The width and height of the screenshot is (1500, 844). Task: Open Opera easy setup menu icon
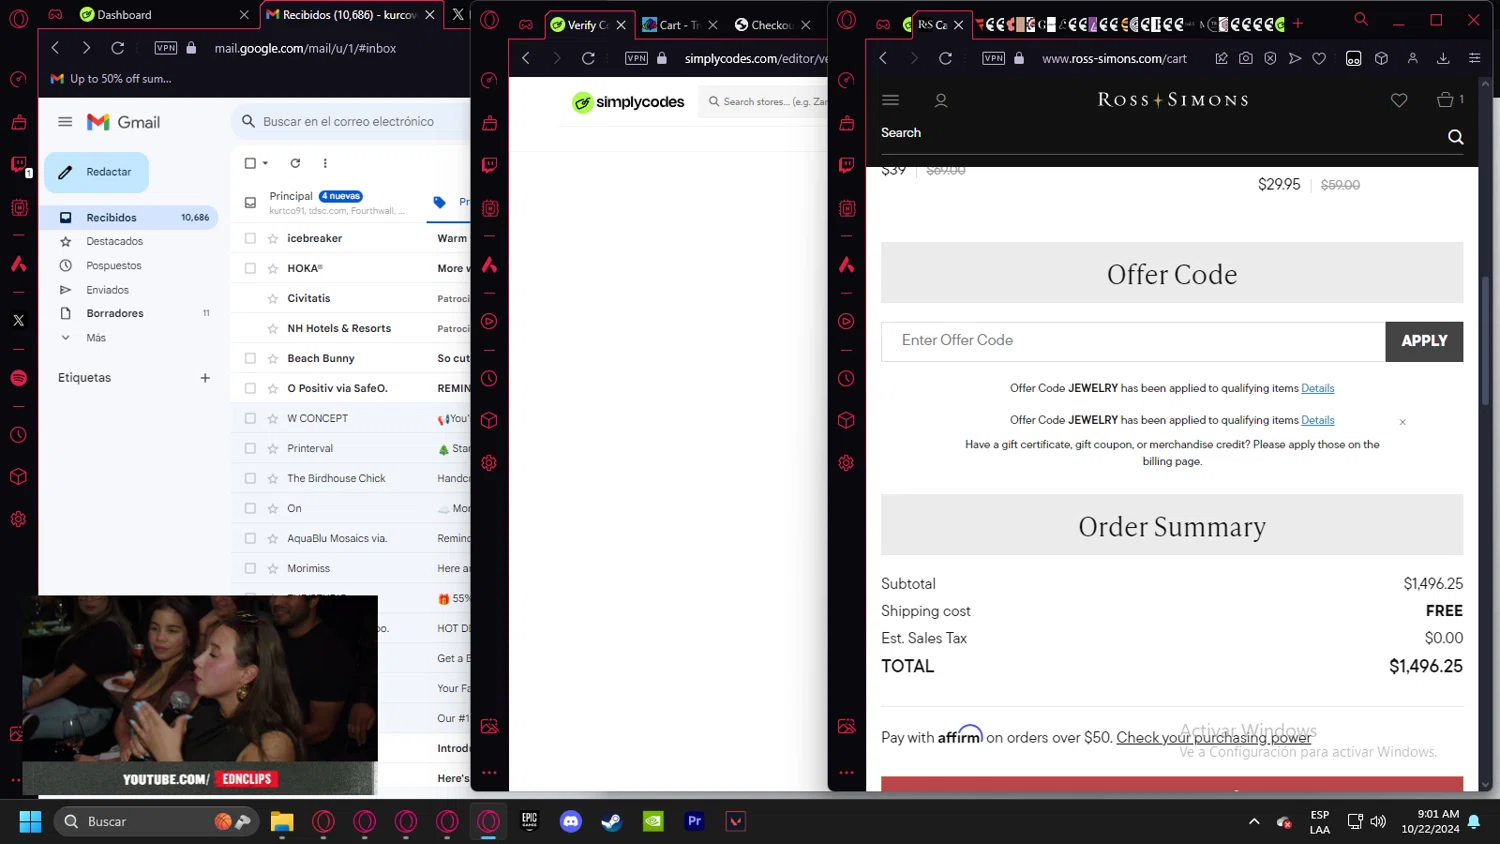click(x=1474, y=58)
